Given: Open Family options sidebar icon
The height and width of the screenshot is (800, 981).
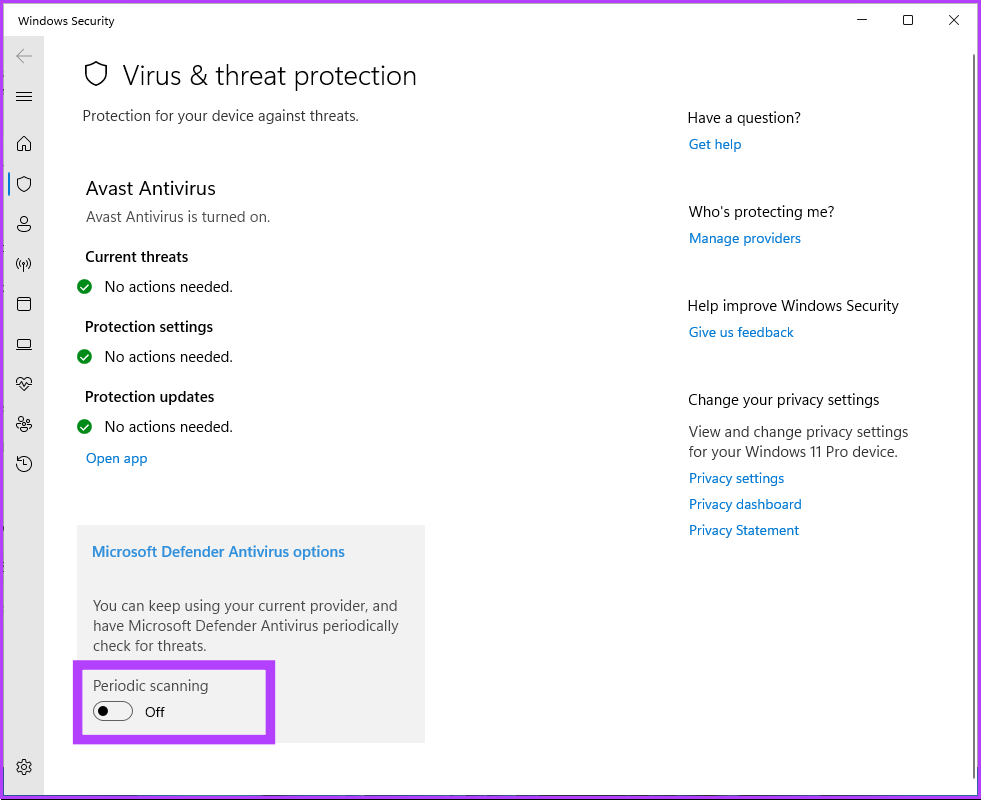Looking at the screenshot, I should click(24, 424).
